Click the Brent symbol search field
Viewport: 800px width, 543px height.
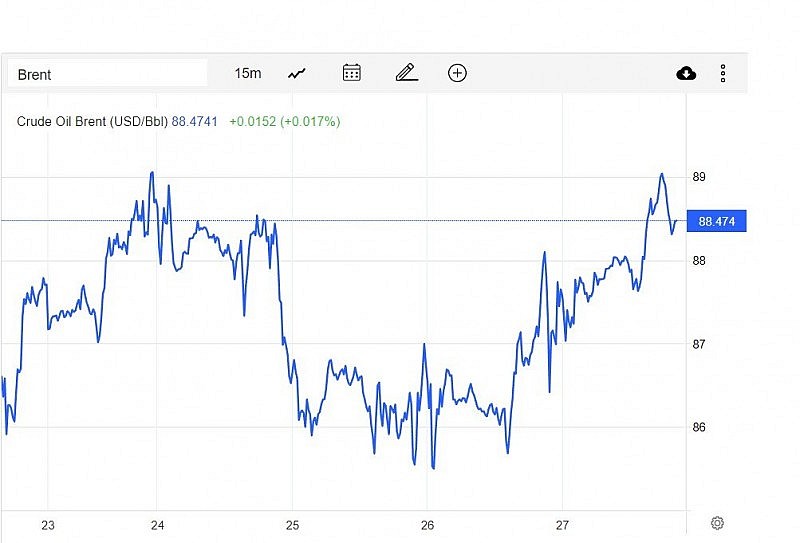pos(107,74)
